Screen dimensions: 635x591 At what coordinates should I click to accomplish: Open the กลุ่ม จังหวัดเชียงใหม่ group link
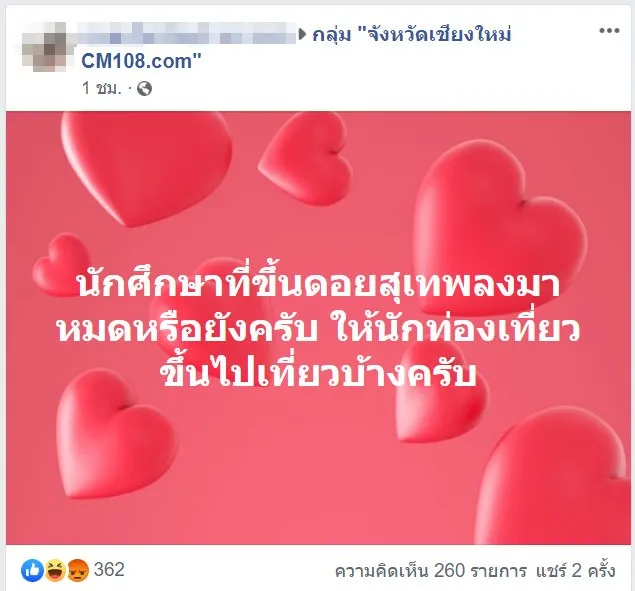412,35
